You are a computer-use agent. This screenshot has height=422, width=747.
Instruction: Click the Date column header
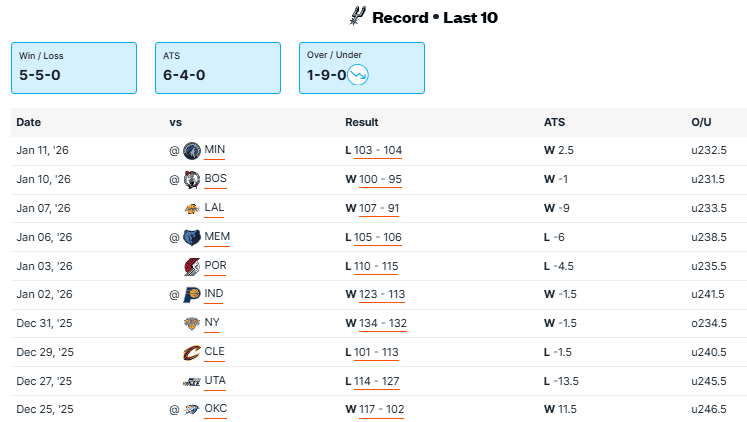tap(29, 122)
